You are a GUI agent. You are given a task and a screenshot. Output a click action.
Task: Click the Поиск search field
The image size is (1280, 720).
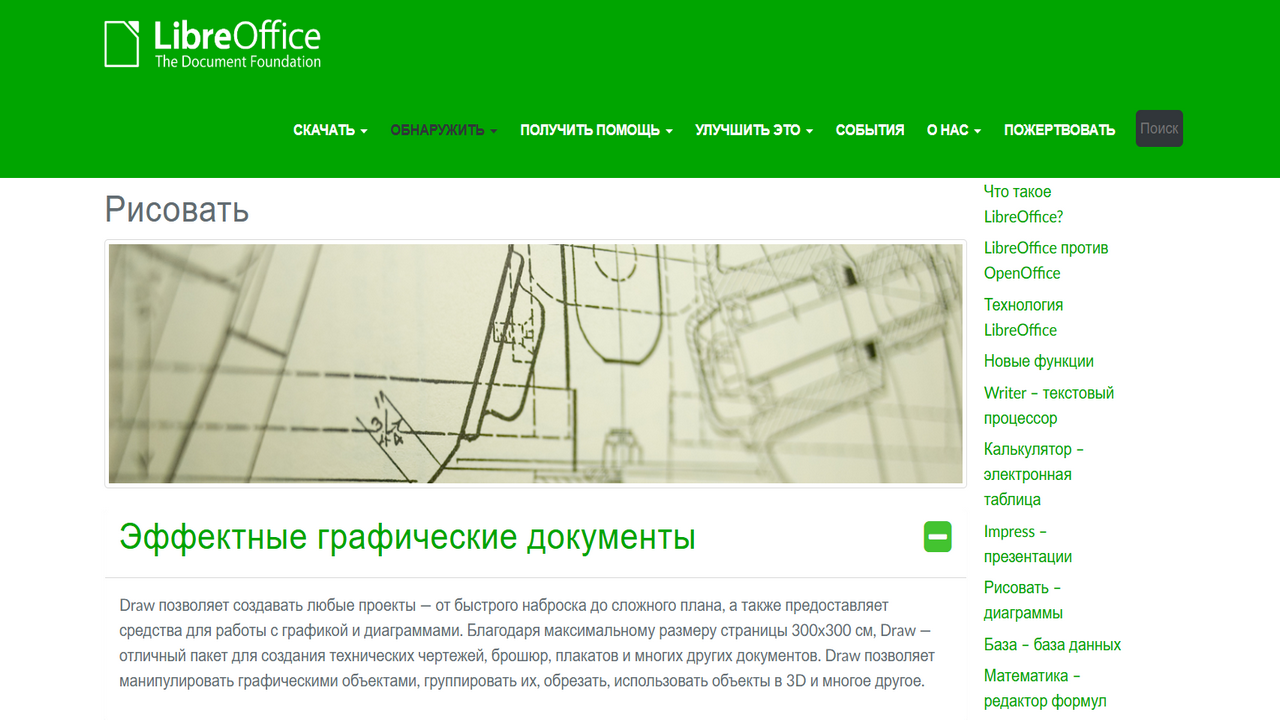[1159, 128]
